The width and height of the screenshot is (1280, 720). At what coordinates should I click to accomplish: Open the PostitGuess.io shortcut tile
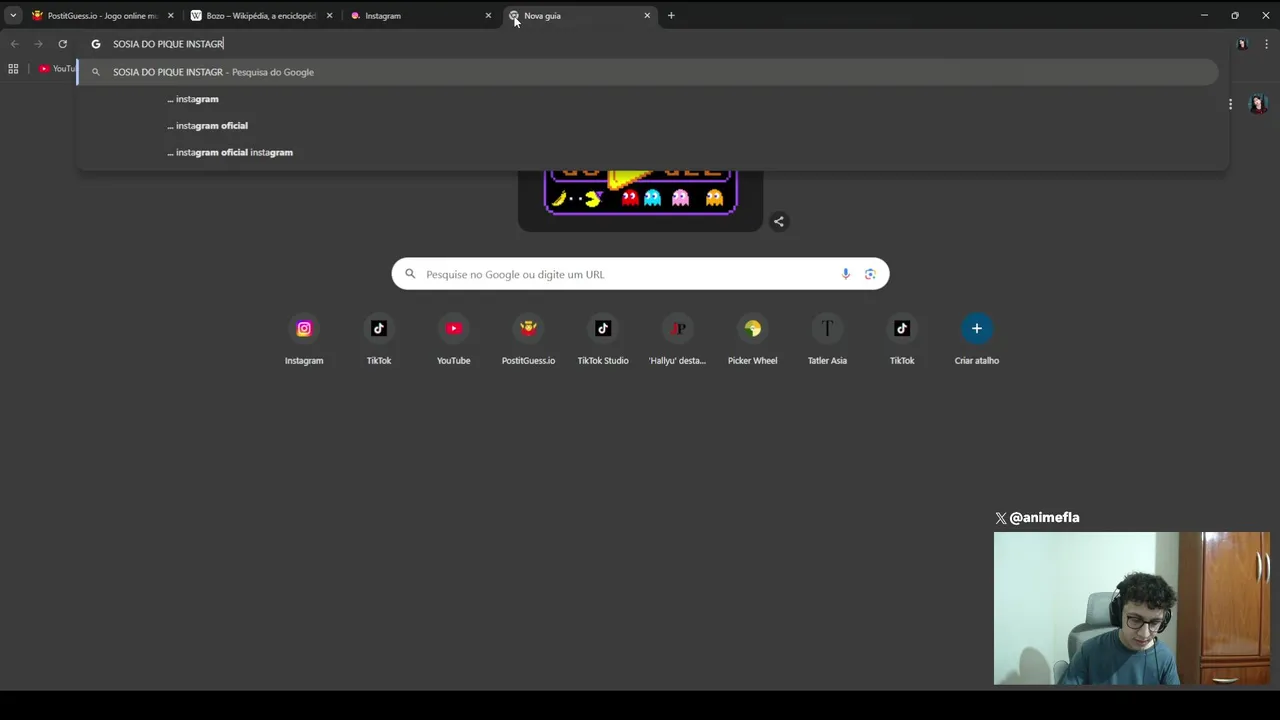click(528, 340)
